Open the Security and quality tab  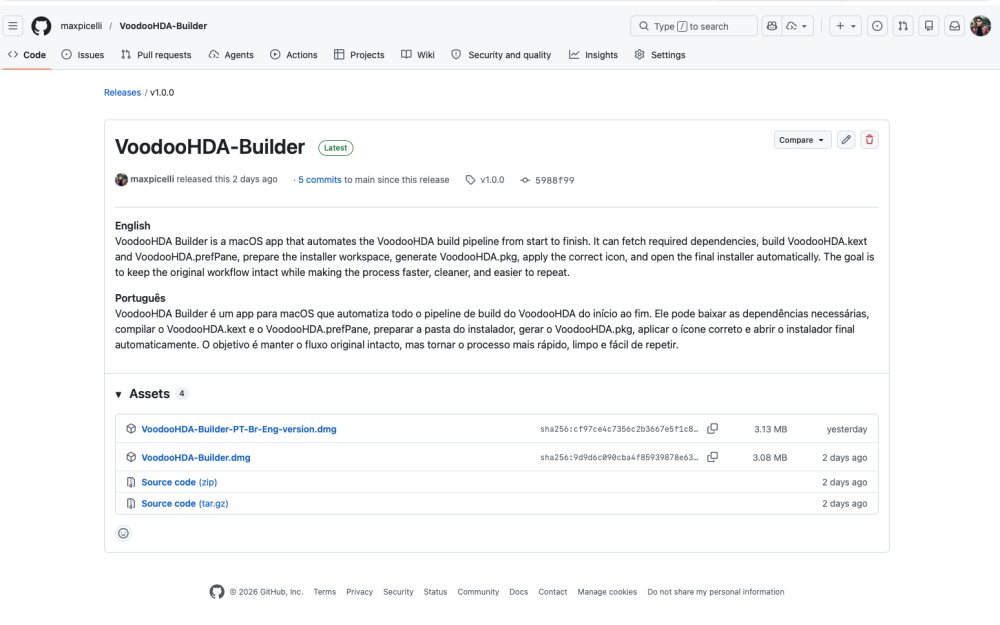pyautogui.click(x=501, y=55)
